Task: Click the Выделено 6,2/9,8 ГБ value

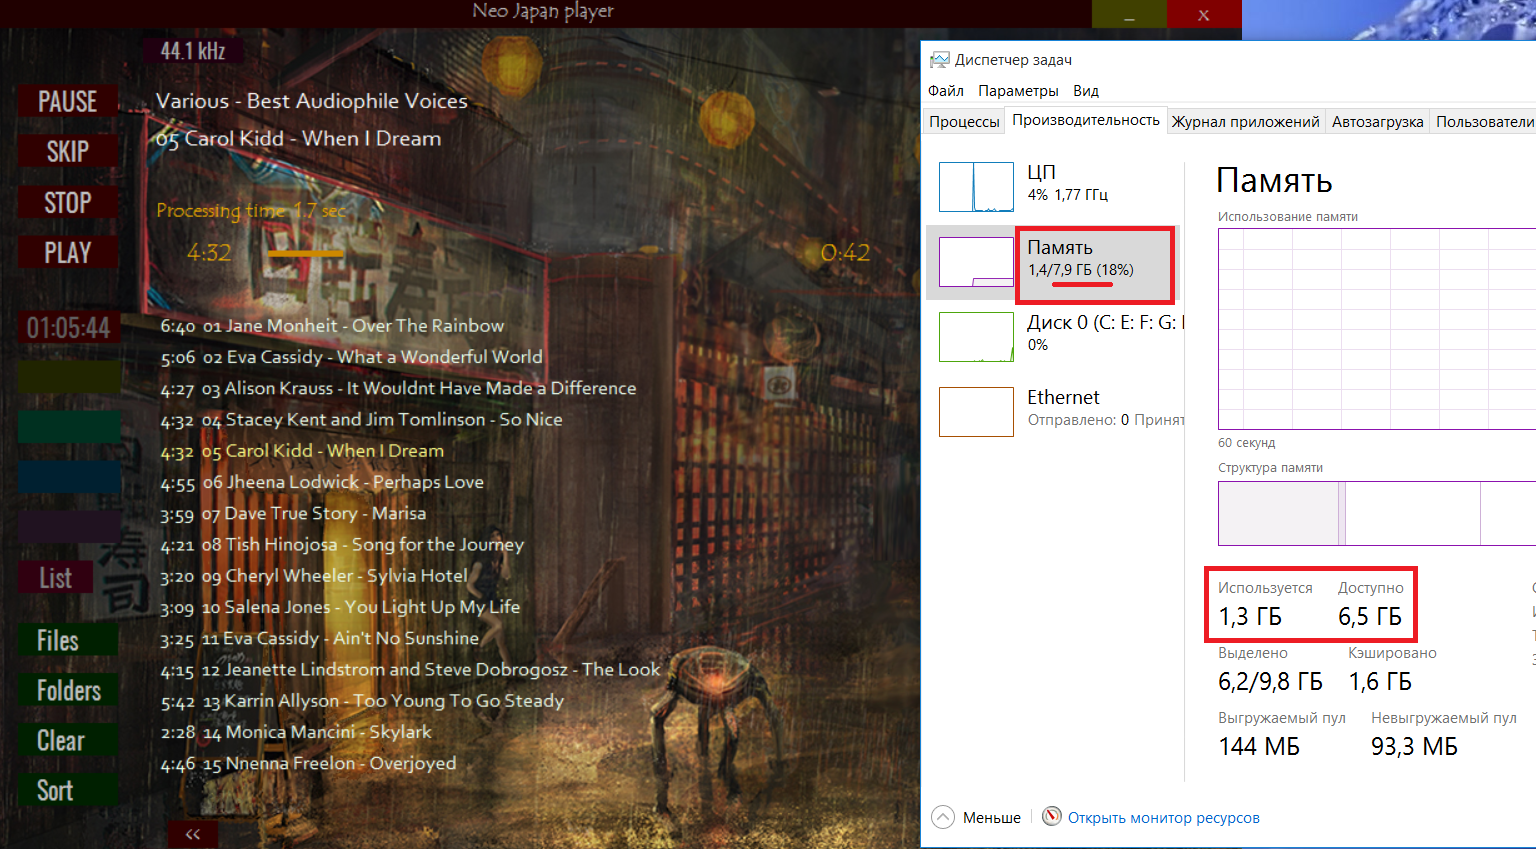Action: click(x=1270, y=682)
